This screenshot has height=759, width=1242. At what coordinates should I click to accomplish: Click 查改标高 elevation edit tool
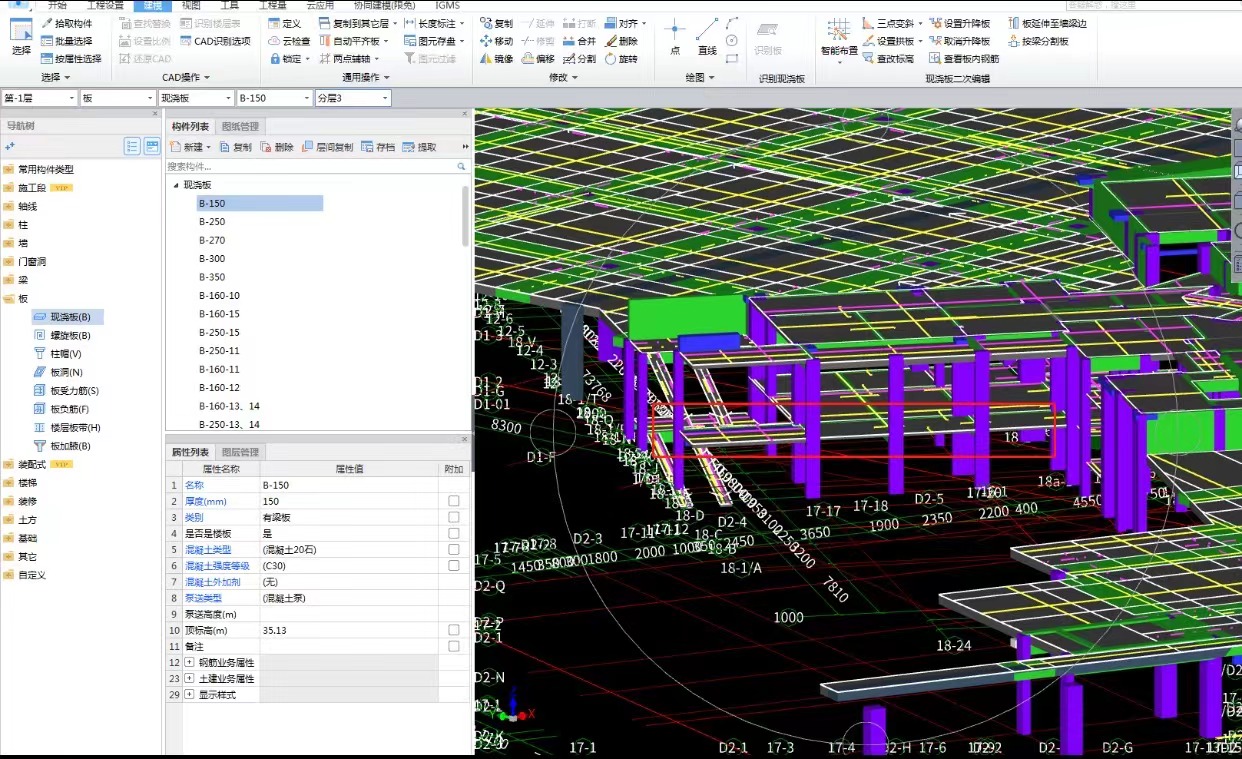(888, 59)
